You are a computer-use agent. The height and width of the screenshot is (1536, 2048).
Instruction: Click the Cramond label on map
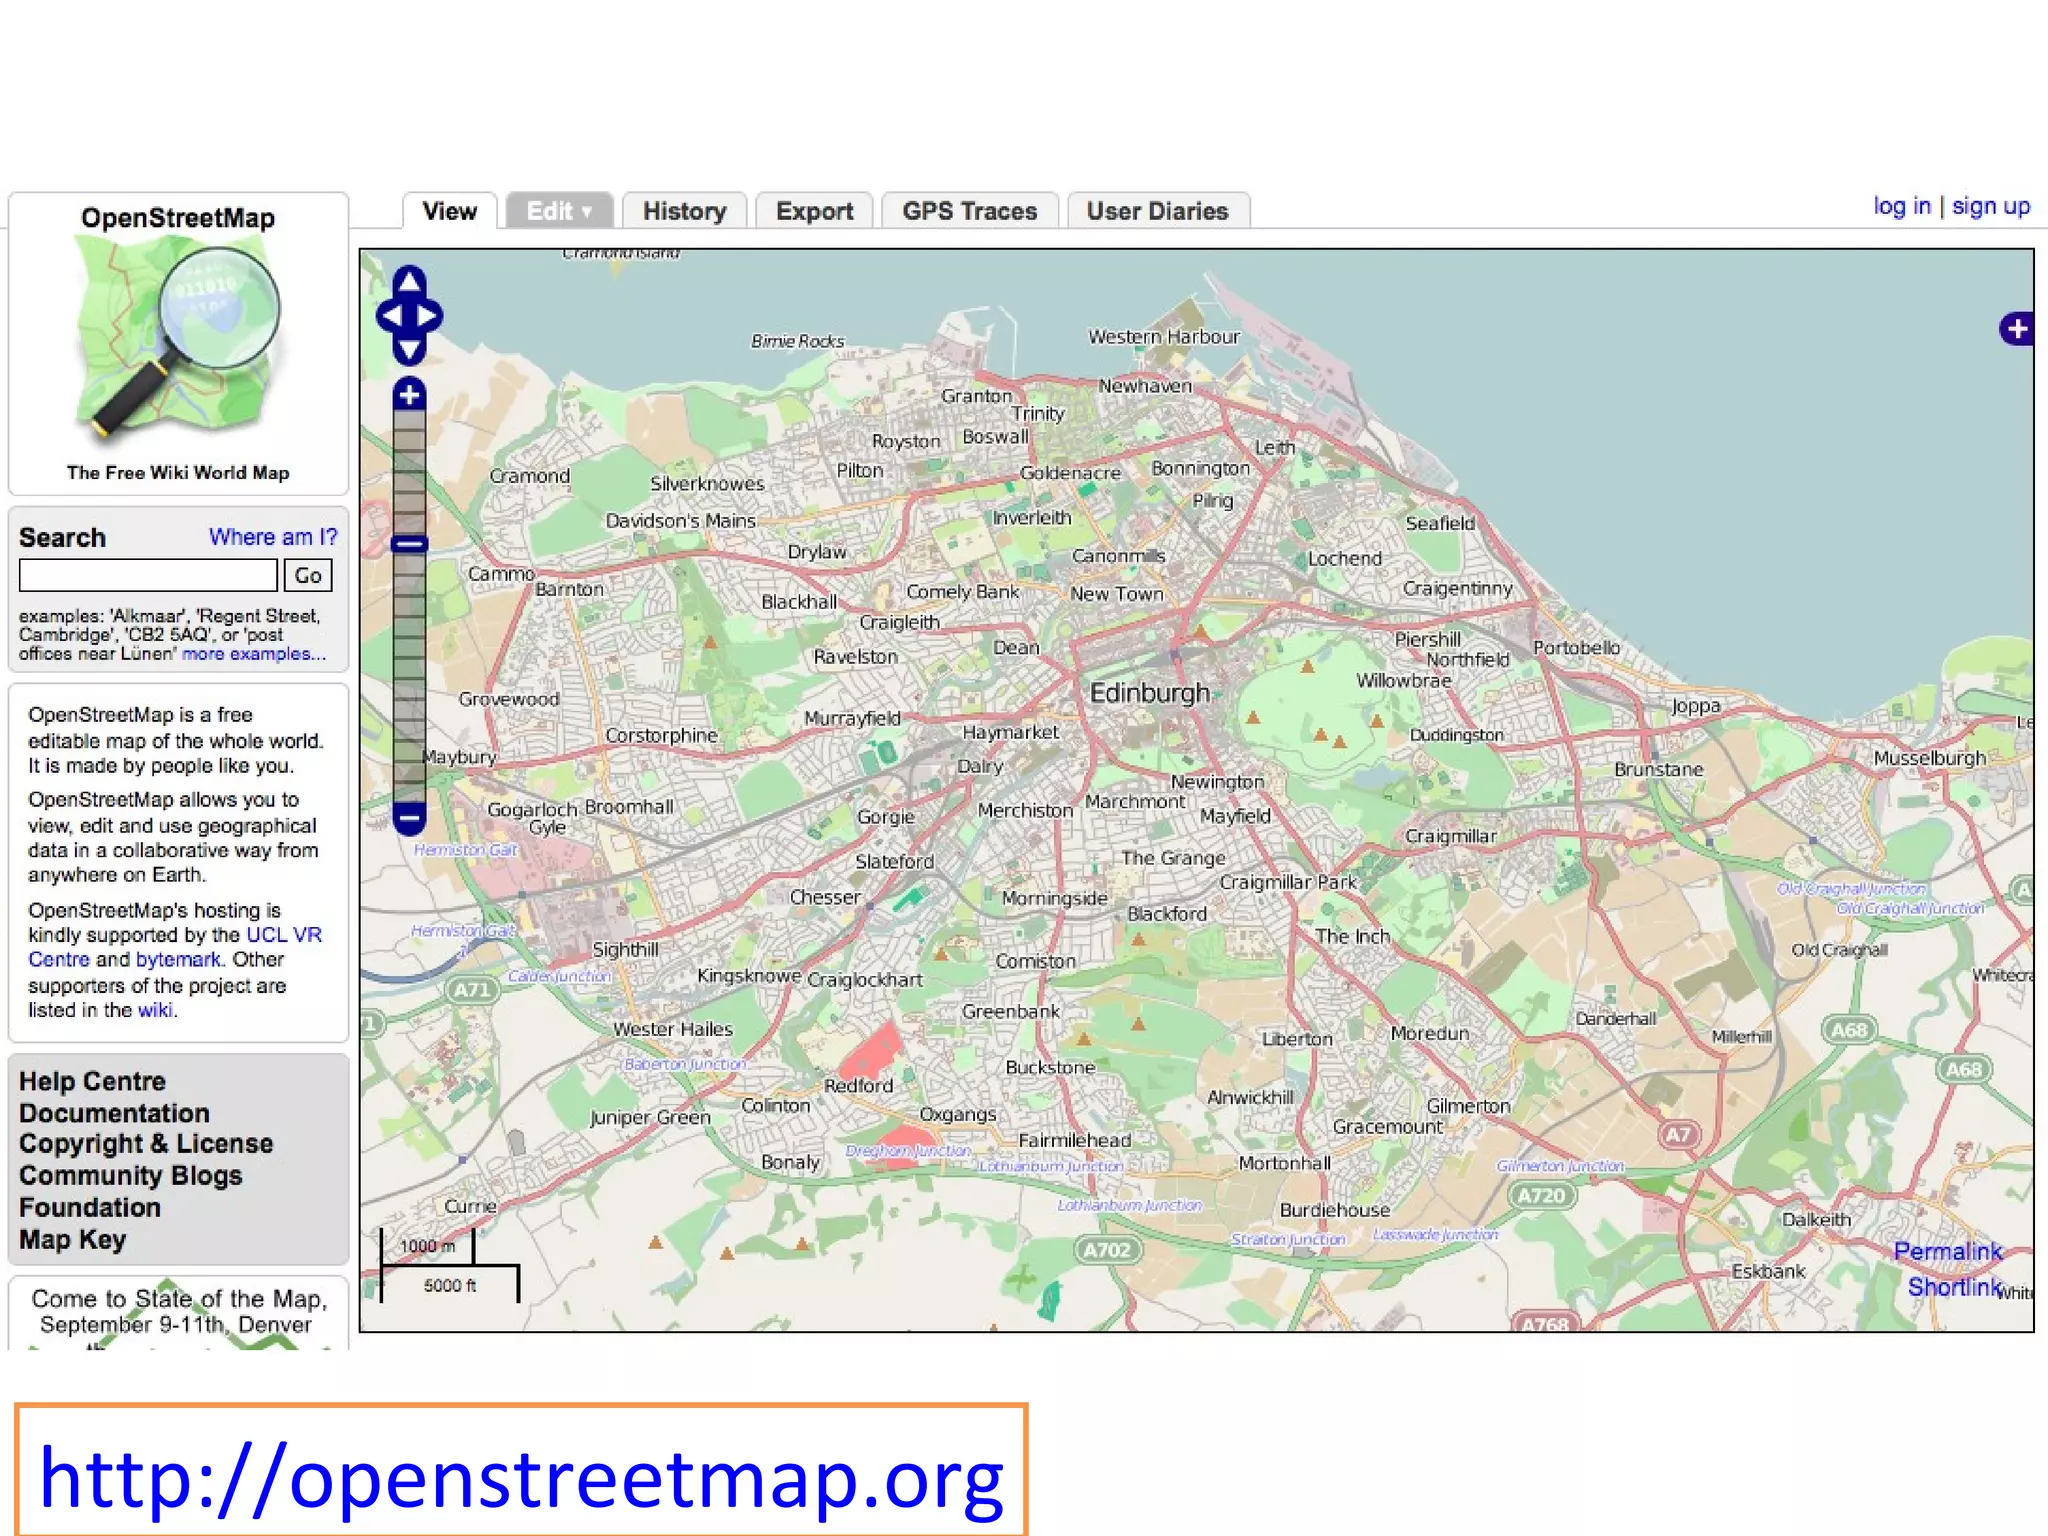coord(529,476)
